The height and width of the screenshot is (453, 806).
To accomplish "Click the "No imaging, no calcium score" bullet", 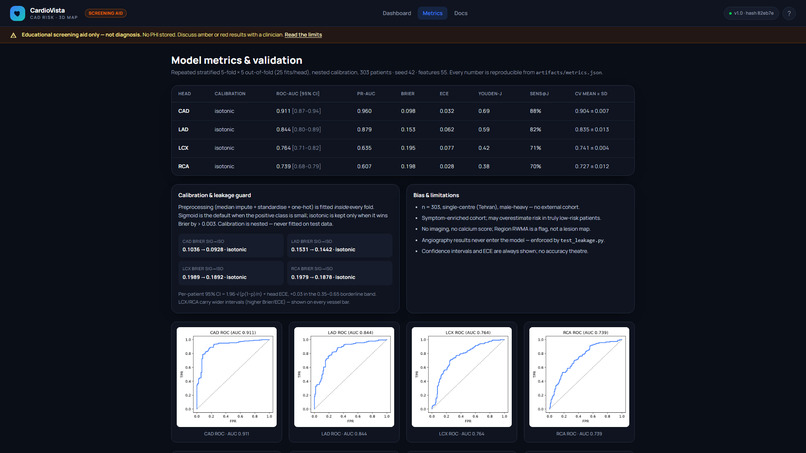I will point(506,229).
